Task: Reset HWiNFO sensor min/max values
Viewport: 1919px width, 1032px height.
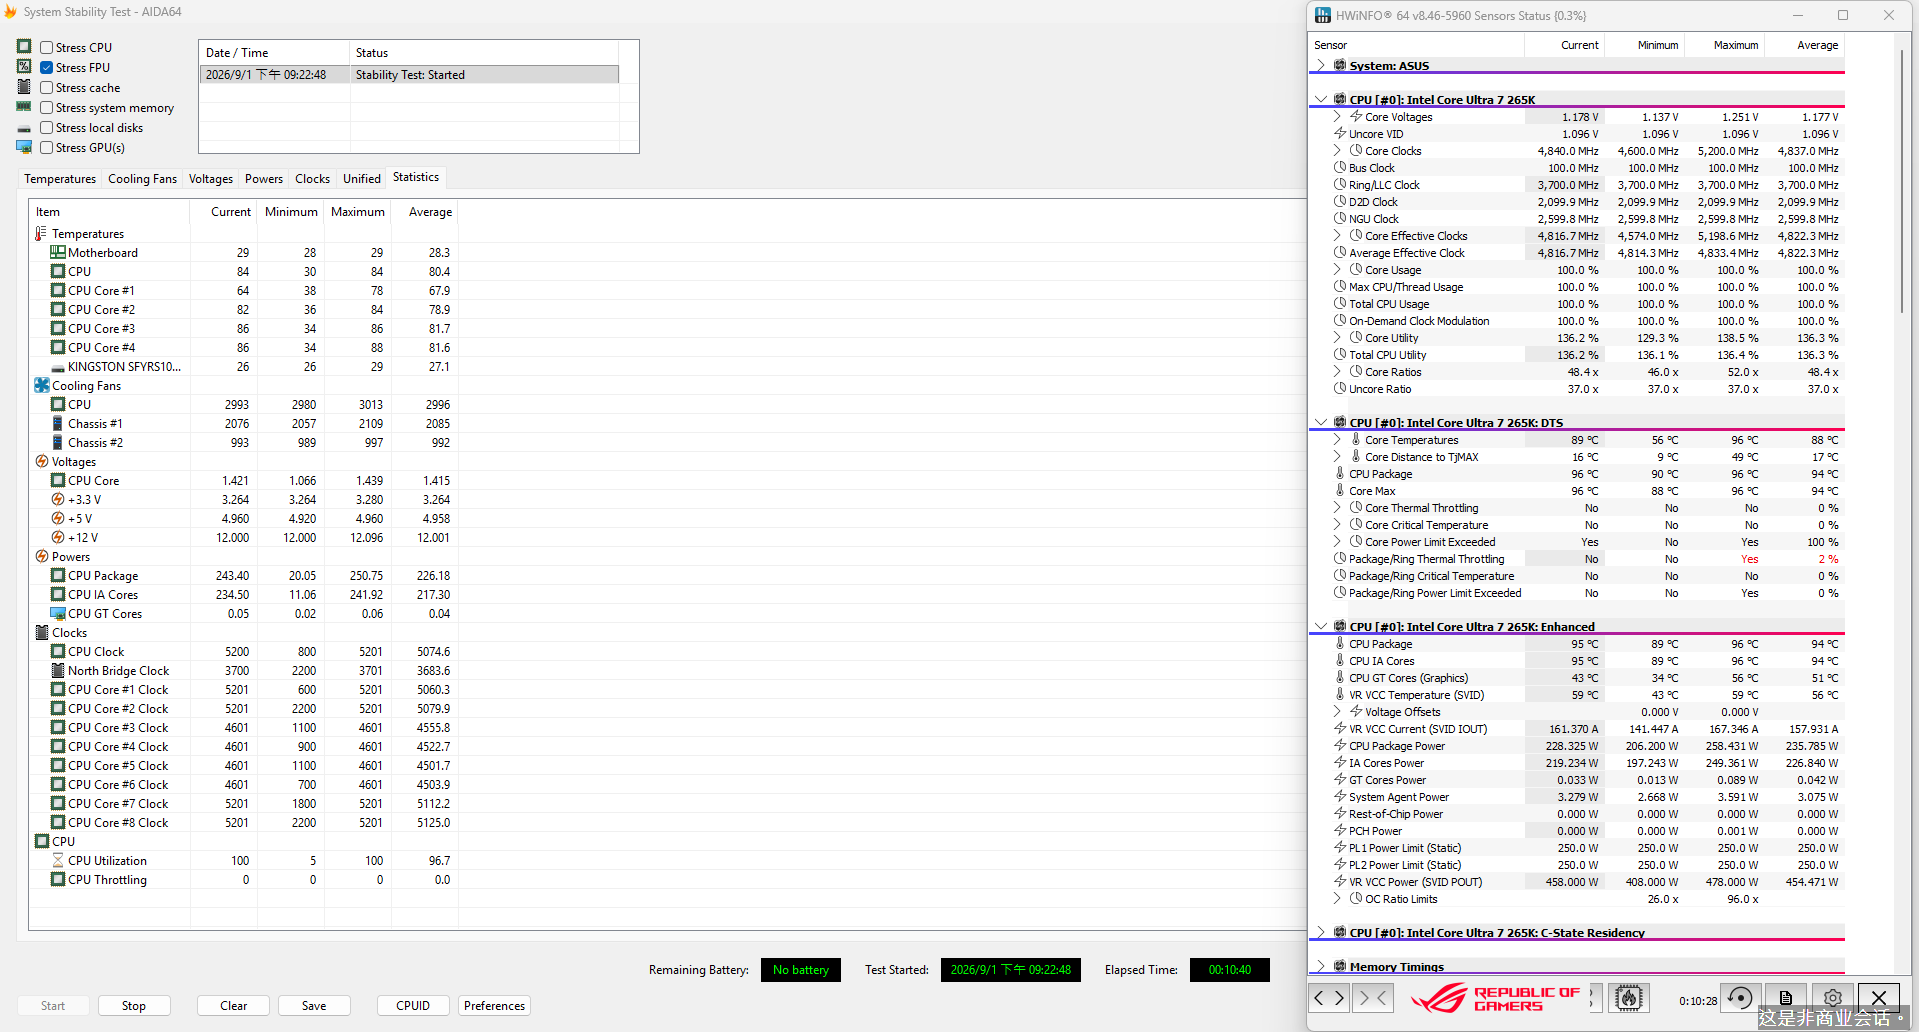Action: 1740,998
